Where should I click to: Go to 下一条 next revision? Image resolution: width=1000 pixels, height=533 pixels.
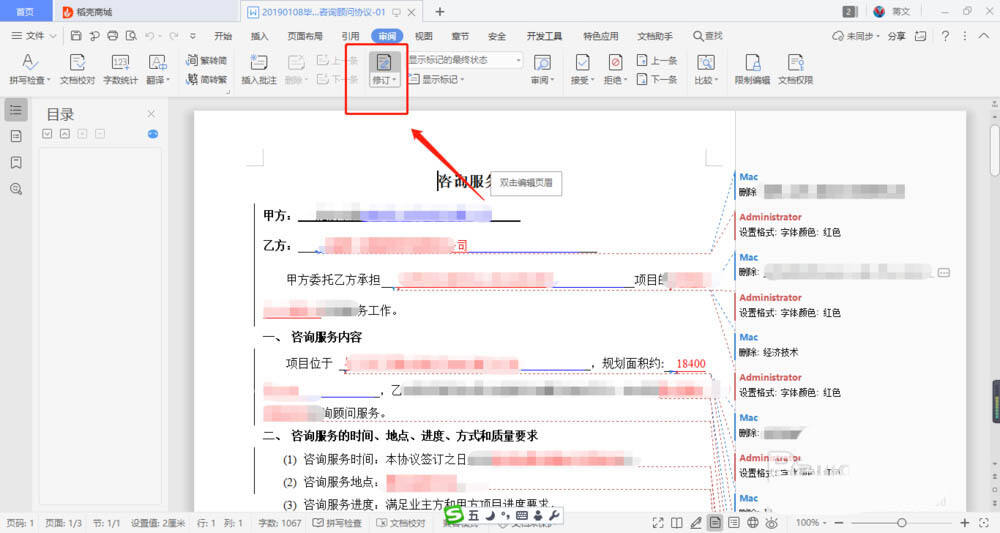(657, 79)
